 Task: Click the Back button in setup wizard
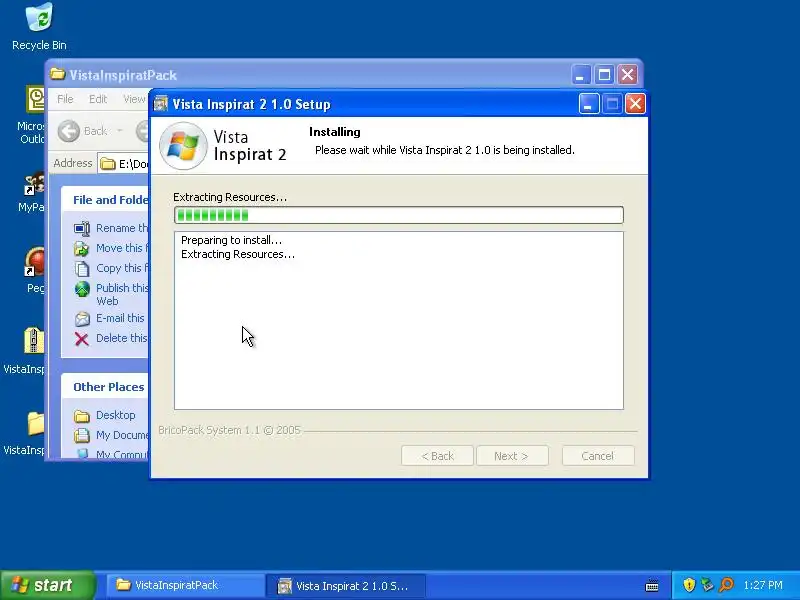click(x=437, y=456)
